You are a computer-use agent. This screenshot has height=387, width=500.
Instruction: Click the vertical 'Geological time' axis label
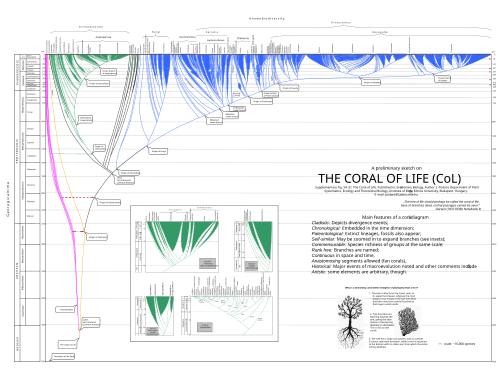tap(8, 199)
